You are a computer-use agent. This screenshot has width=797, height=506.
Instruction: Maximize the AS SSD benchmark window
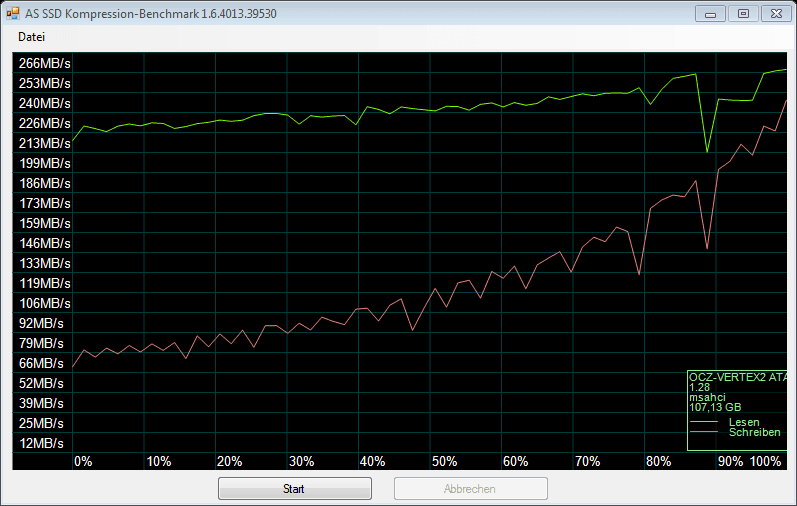(743, 13)
